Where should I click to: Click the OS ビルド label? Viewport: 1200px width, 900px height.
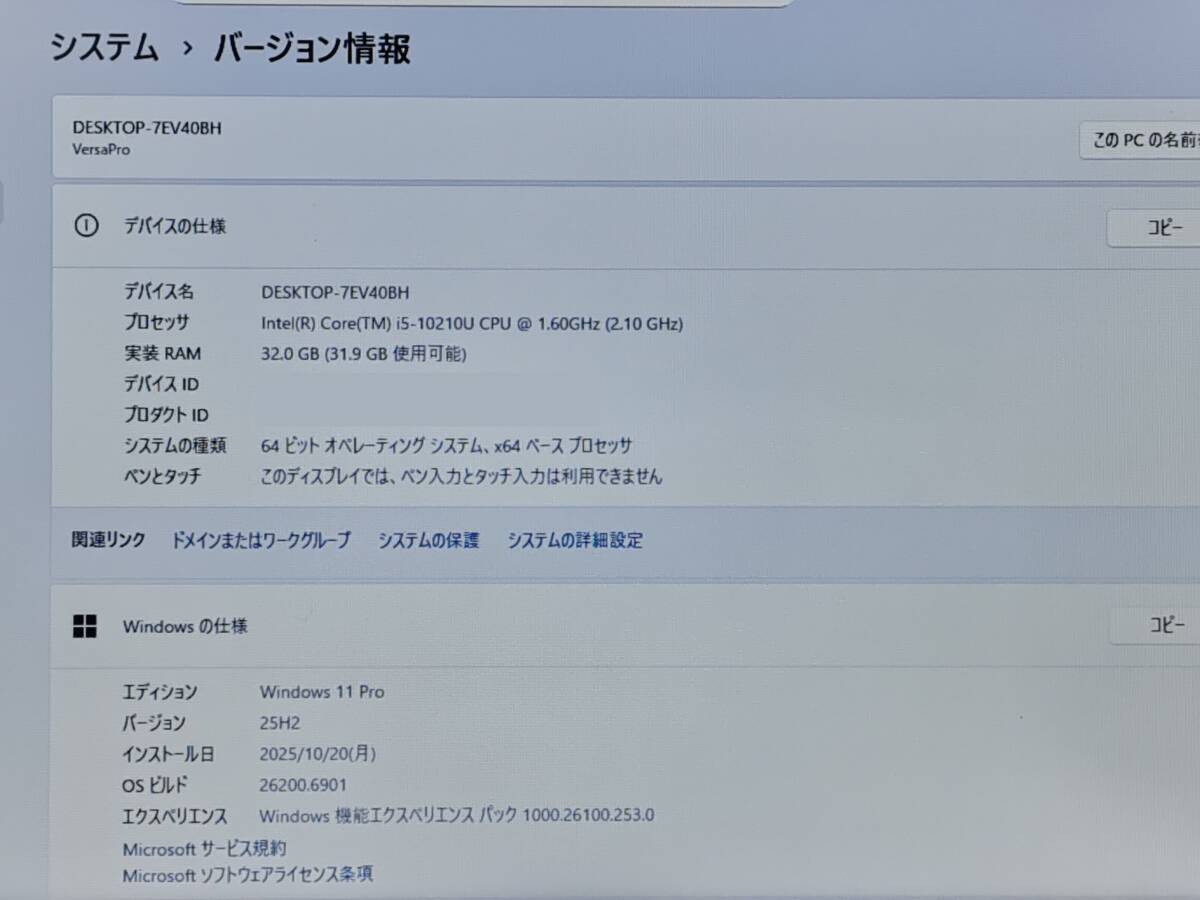point(155,785)
